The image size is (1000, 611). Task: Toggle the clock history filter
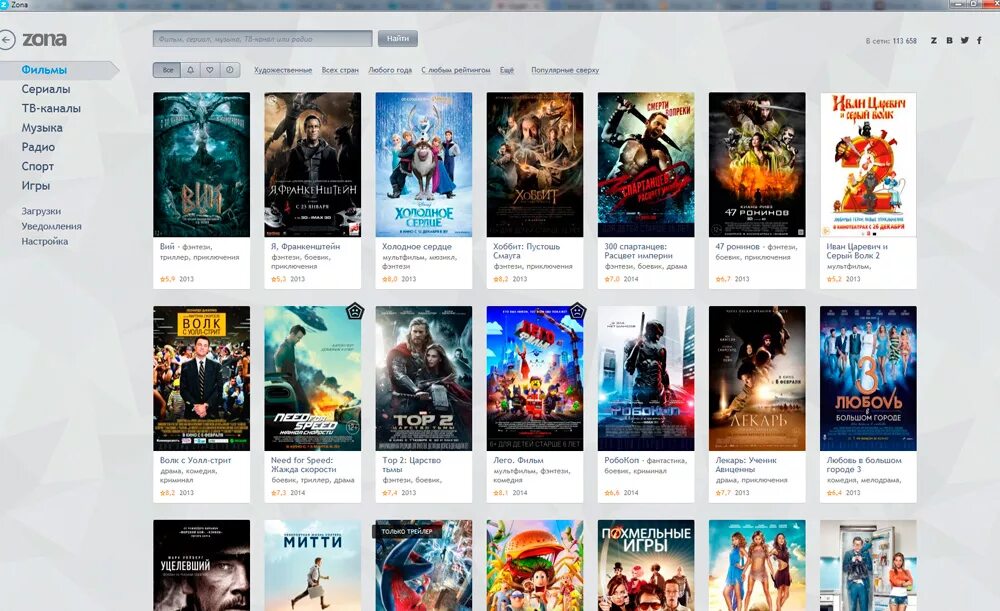click(x=230, y=70)
